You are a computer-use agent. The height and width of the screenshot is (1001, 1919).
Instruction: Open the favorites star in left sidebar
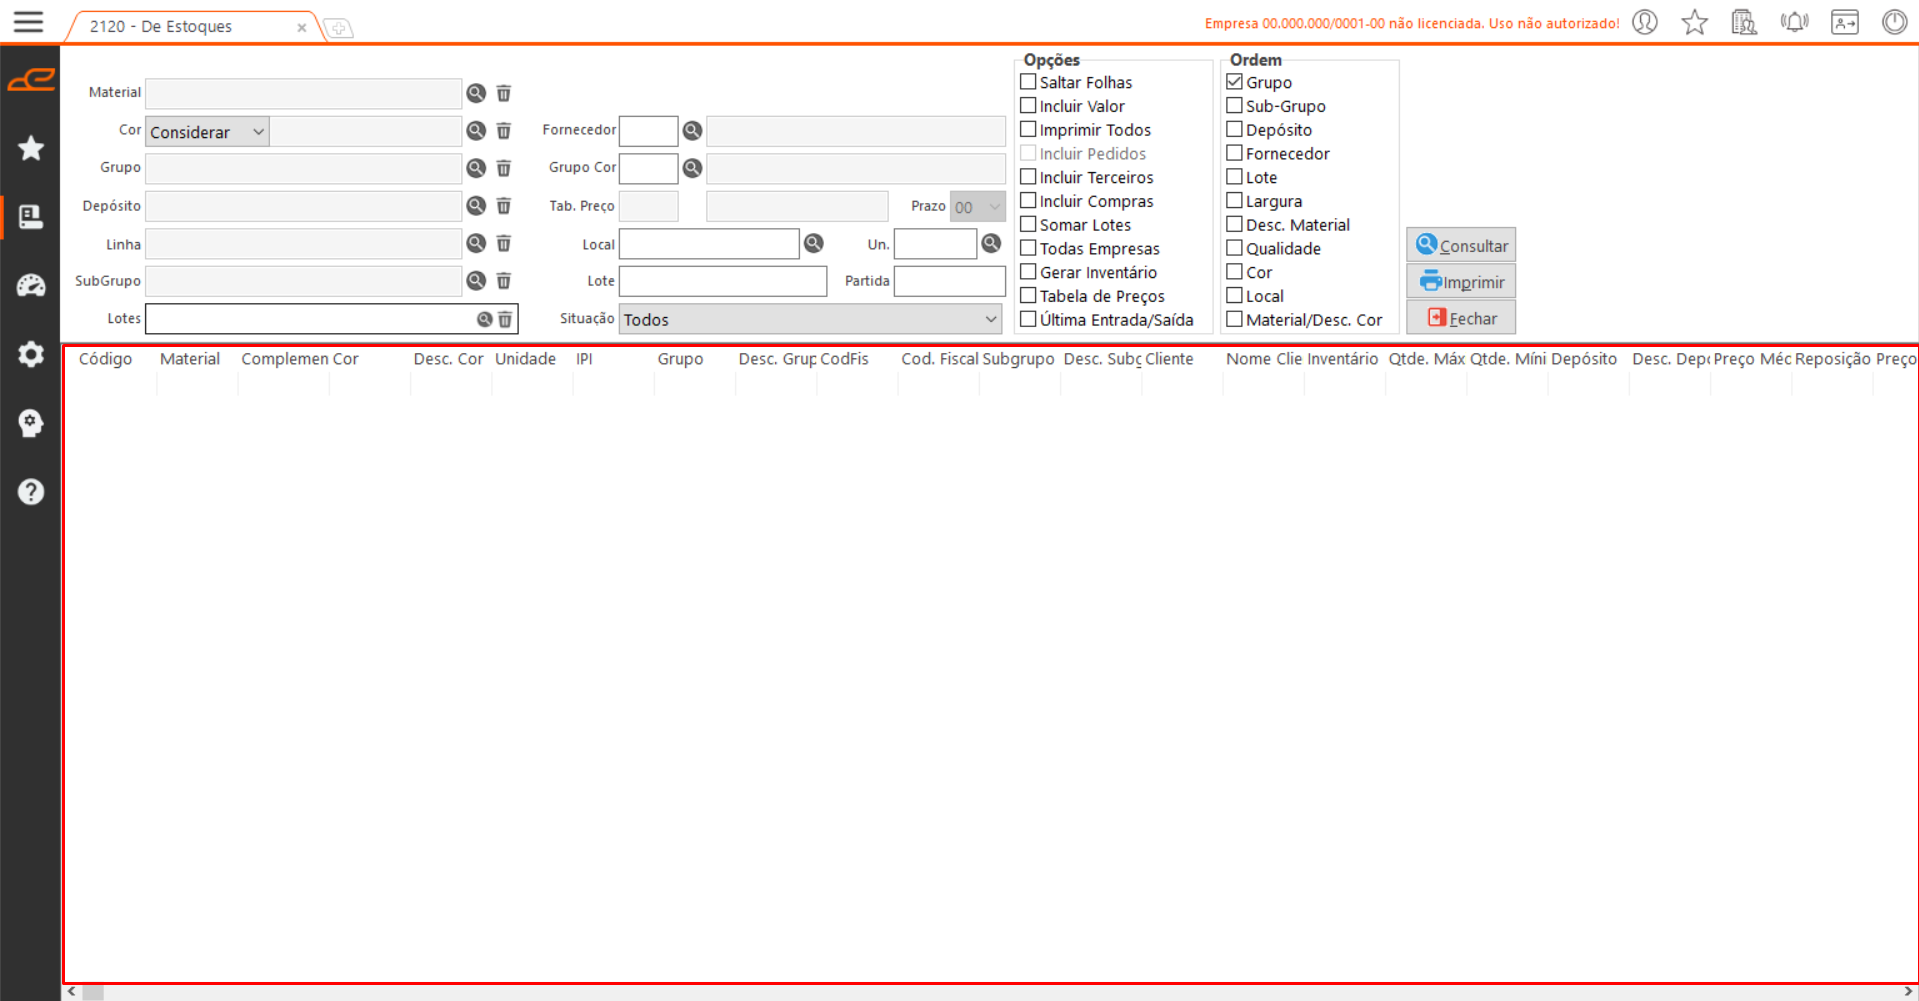tap(31, 148)
